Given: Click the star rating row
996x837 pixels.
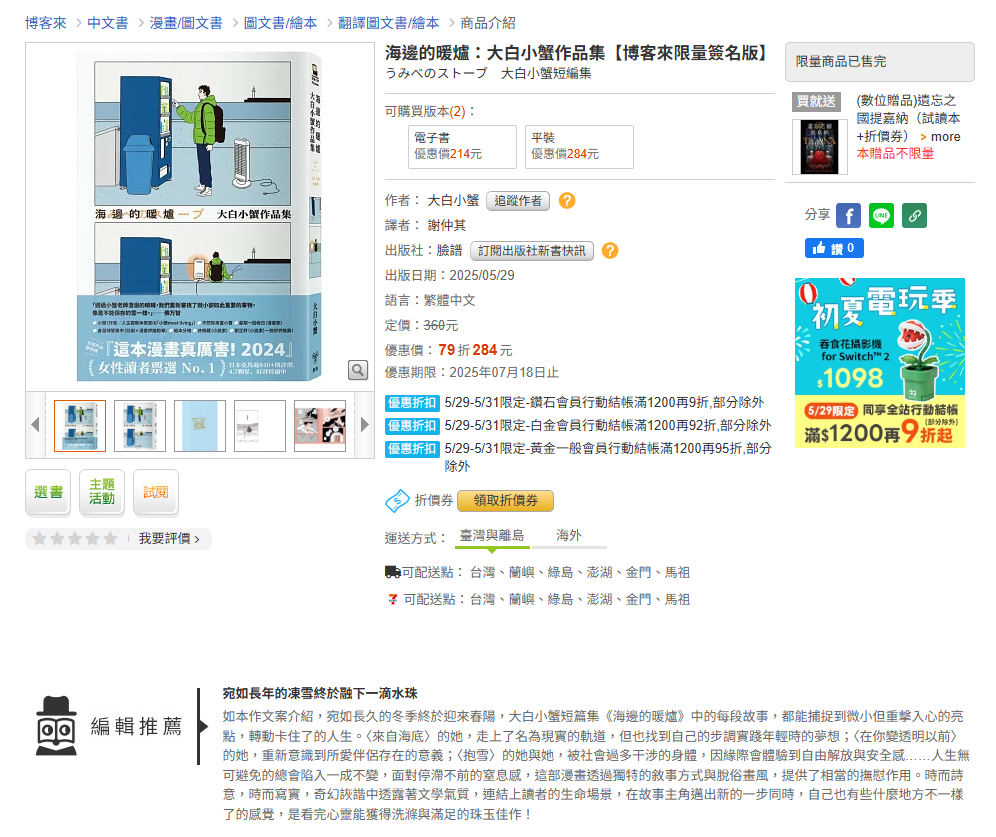Looking at the screenshot, I should 75,539.
